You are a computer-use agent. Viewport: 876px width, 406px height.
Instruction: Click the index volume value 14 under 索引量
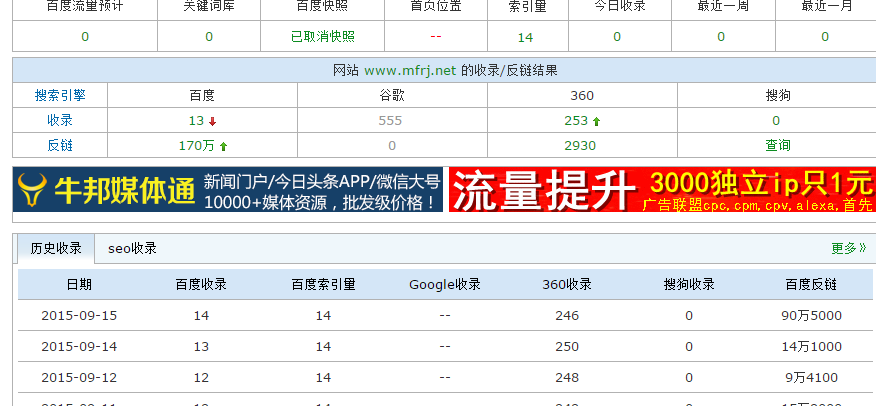525,37
